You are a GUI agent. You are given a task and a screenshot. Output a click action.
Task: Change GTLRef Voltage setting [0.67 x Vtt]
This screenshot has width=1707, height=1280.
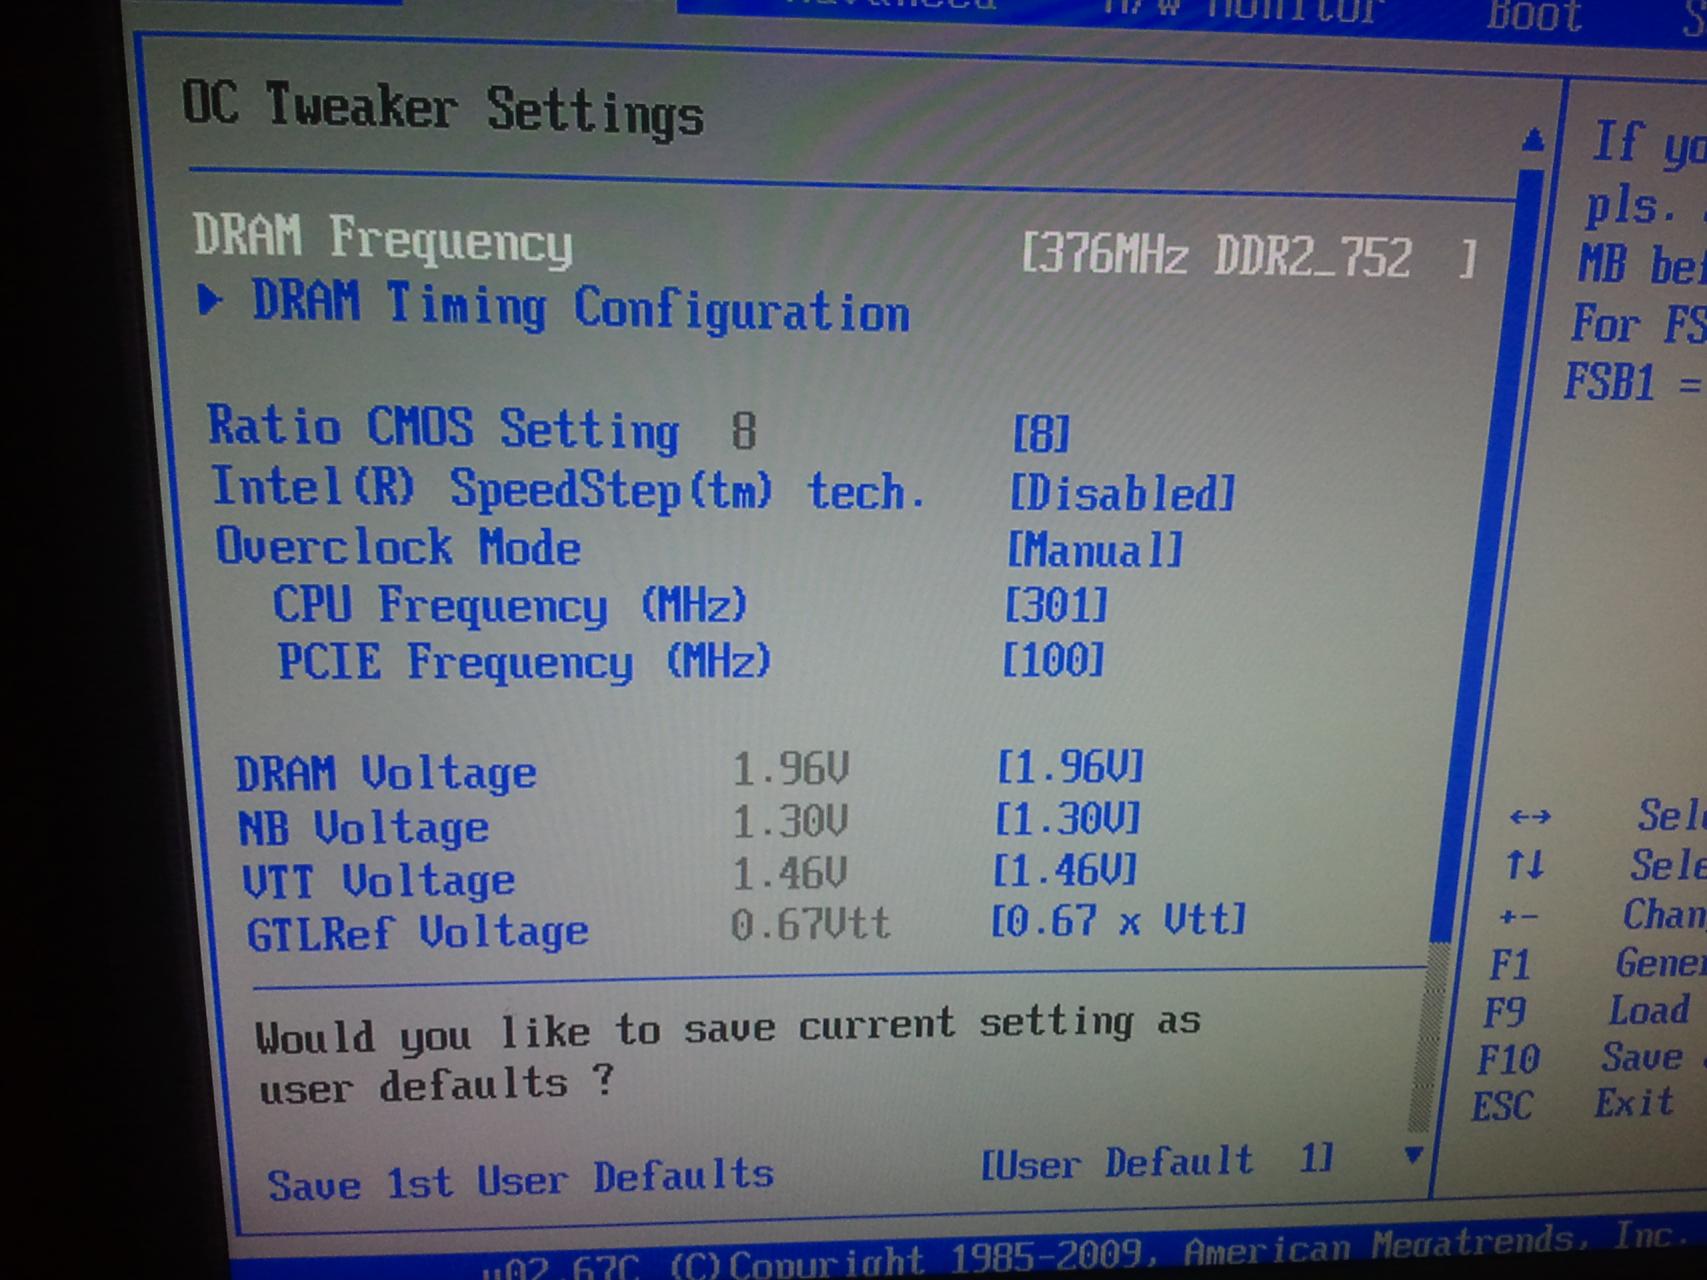pyautogui.click(x=1117, y=920)
